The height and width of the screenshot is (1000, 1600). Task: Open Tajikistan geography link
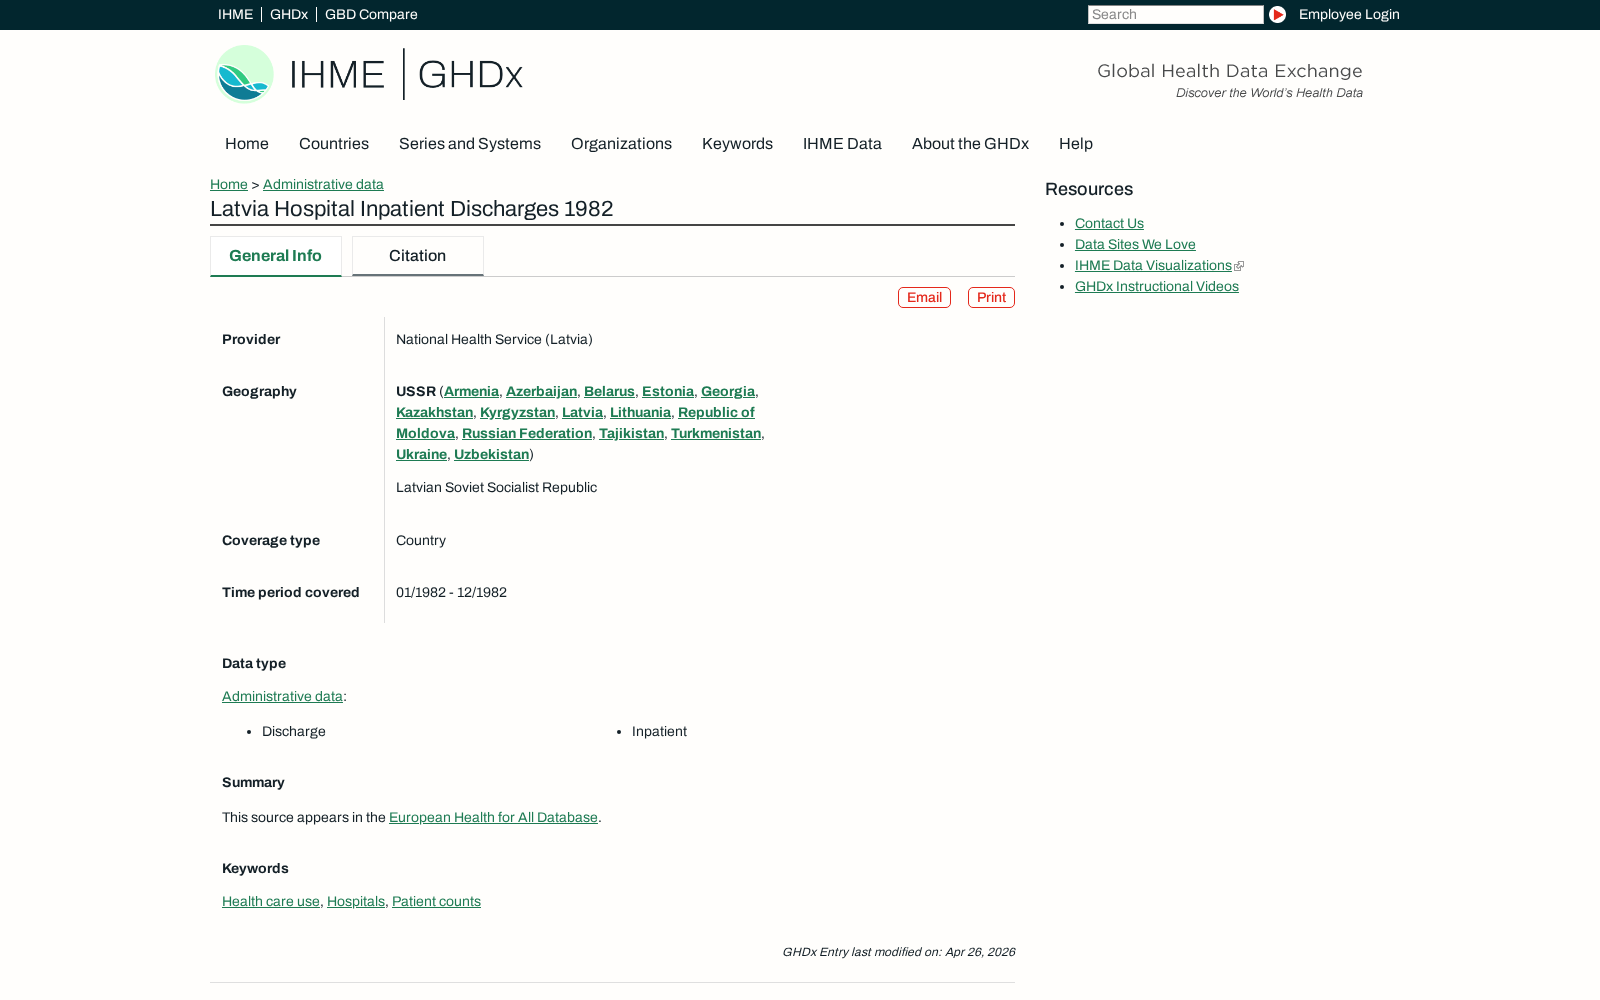[x=631, y=434]
